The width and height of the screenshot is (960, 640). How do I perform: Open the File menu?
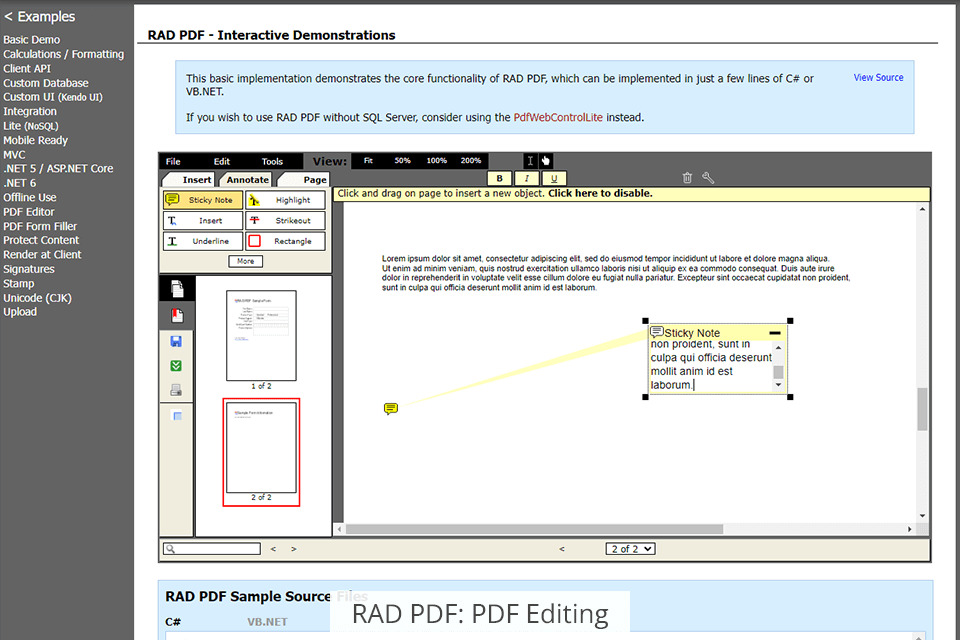point(173,161)
